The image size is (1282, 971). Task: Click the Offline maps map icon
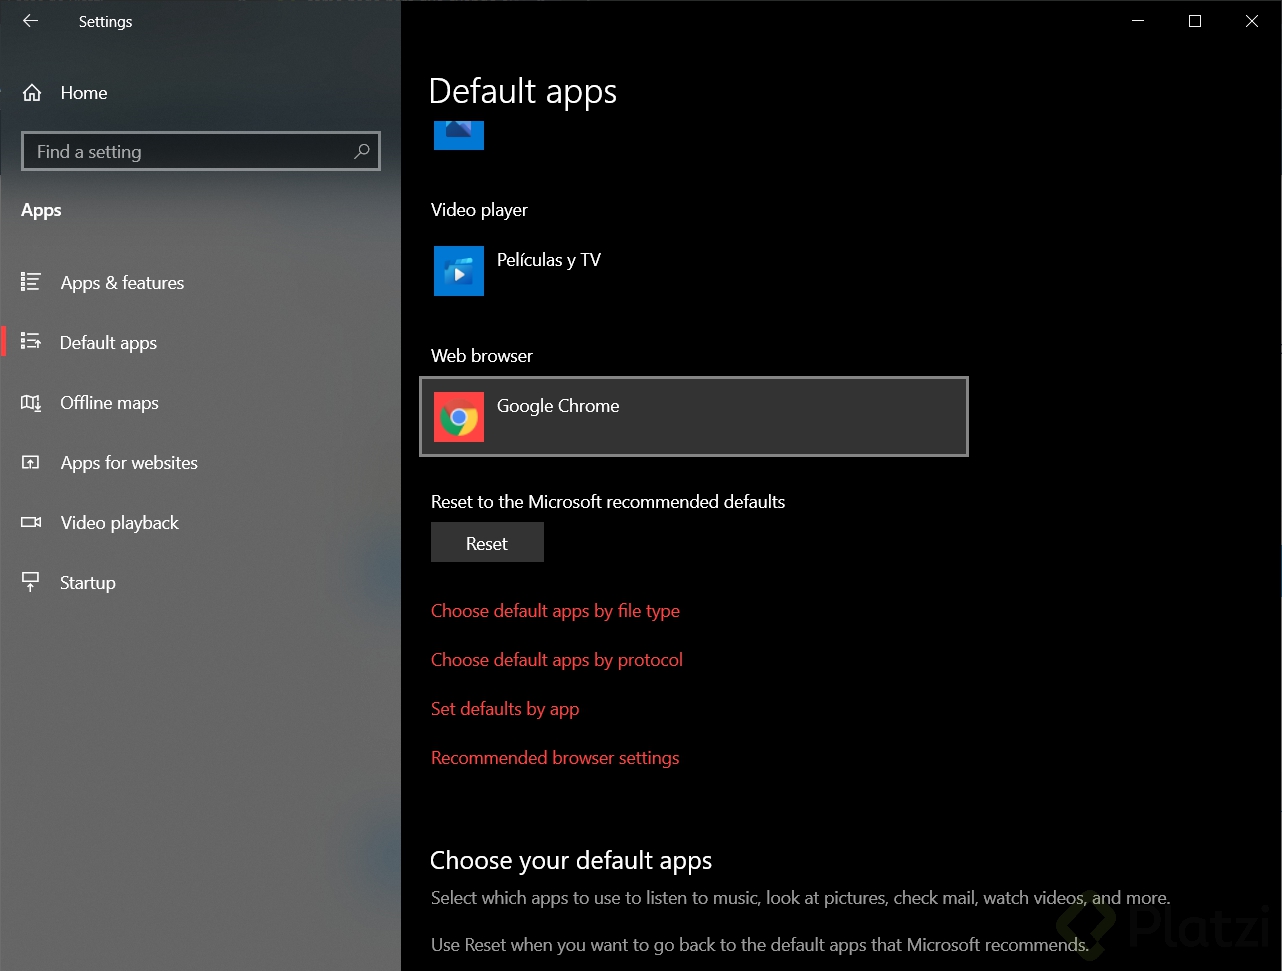pos(31,402)
